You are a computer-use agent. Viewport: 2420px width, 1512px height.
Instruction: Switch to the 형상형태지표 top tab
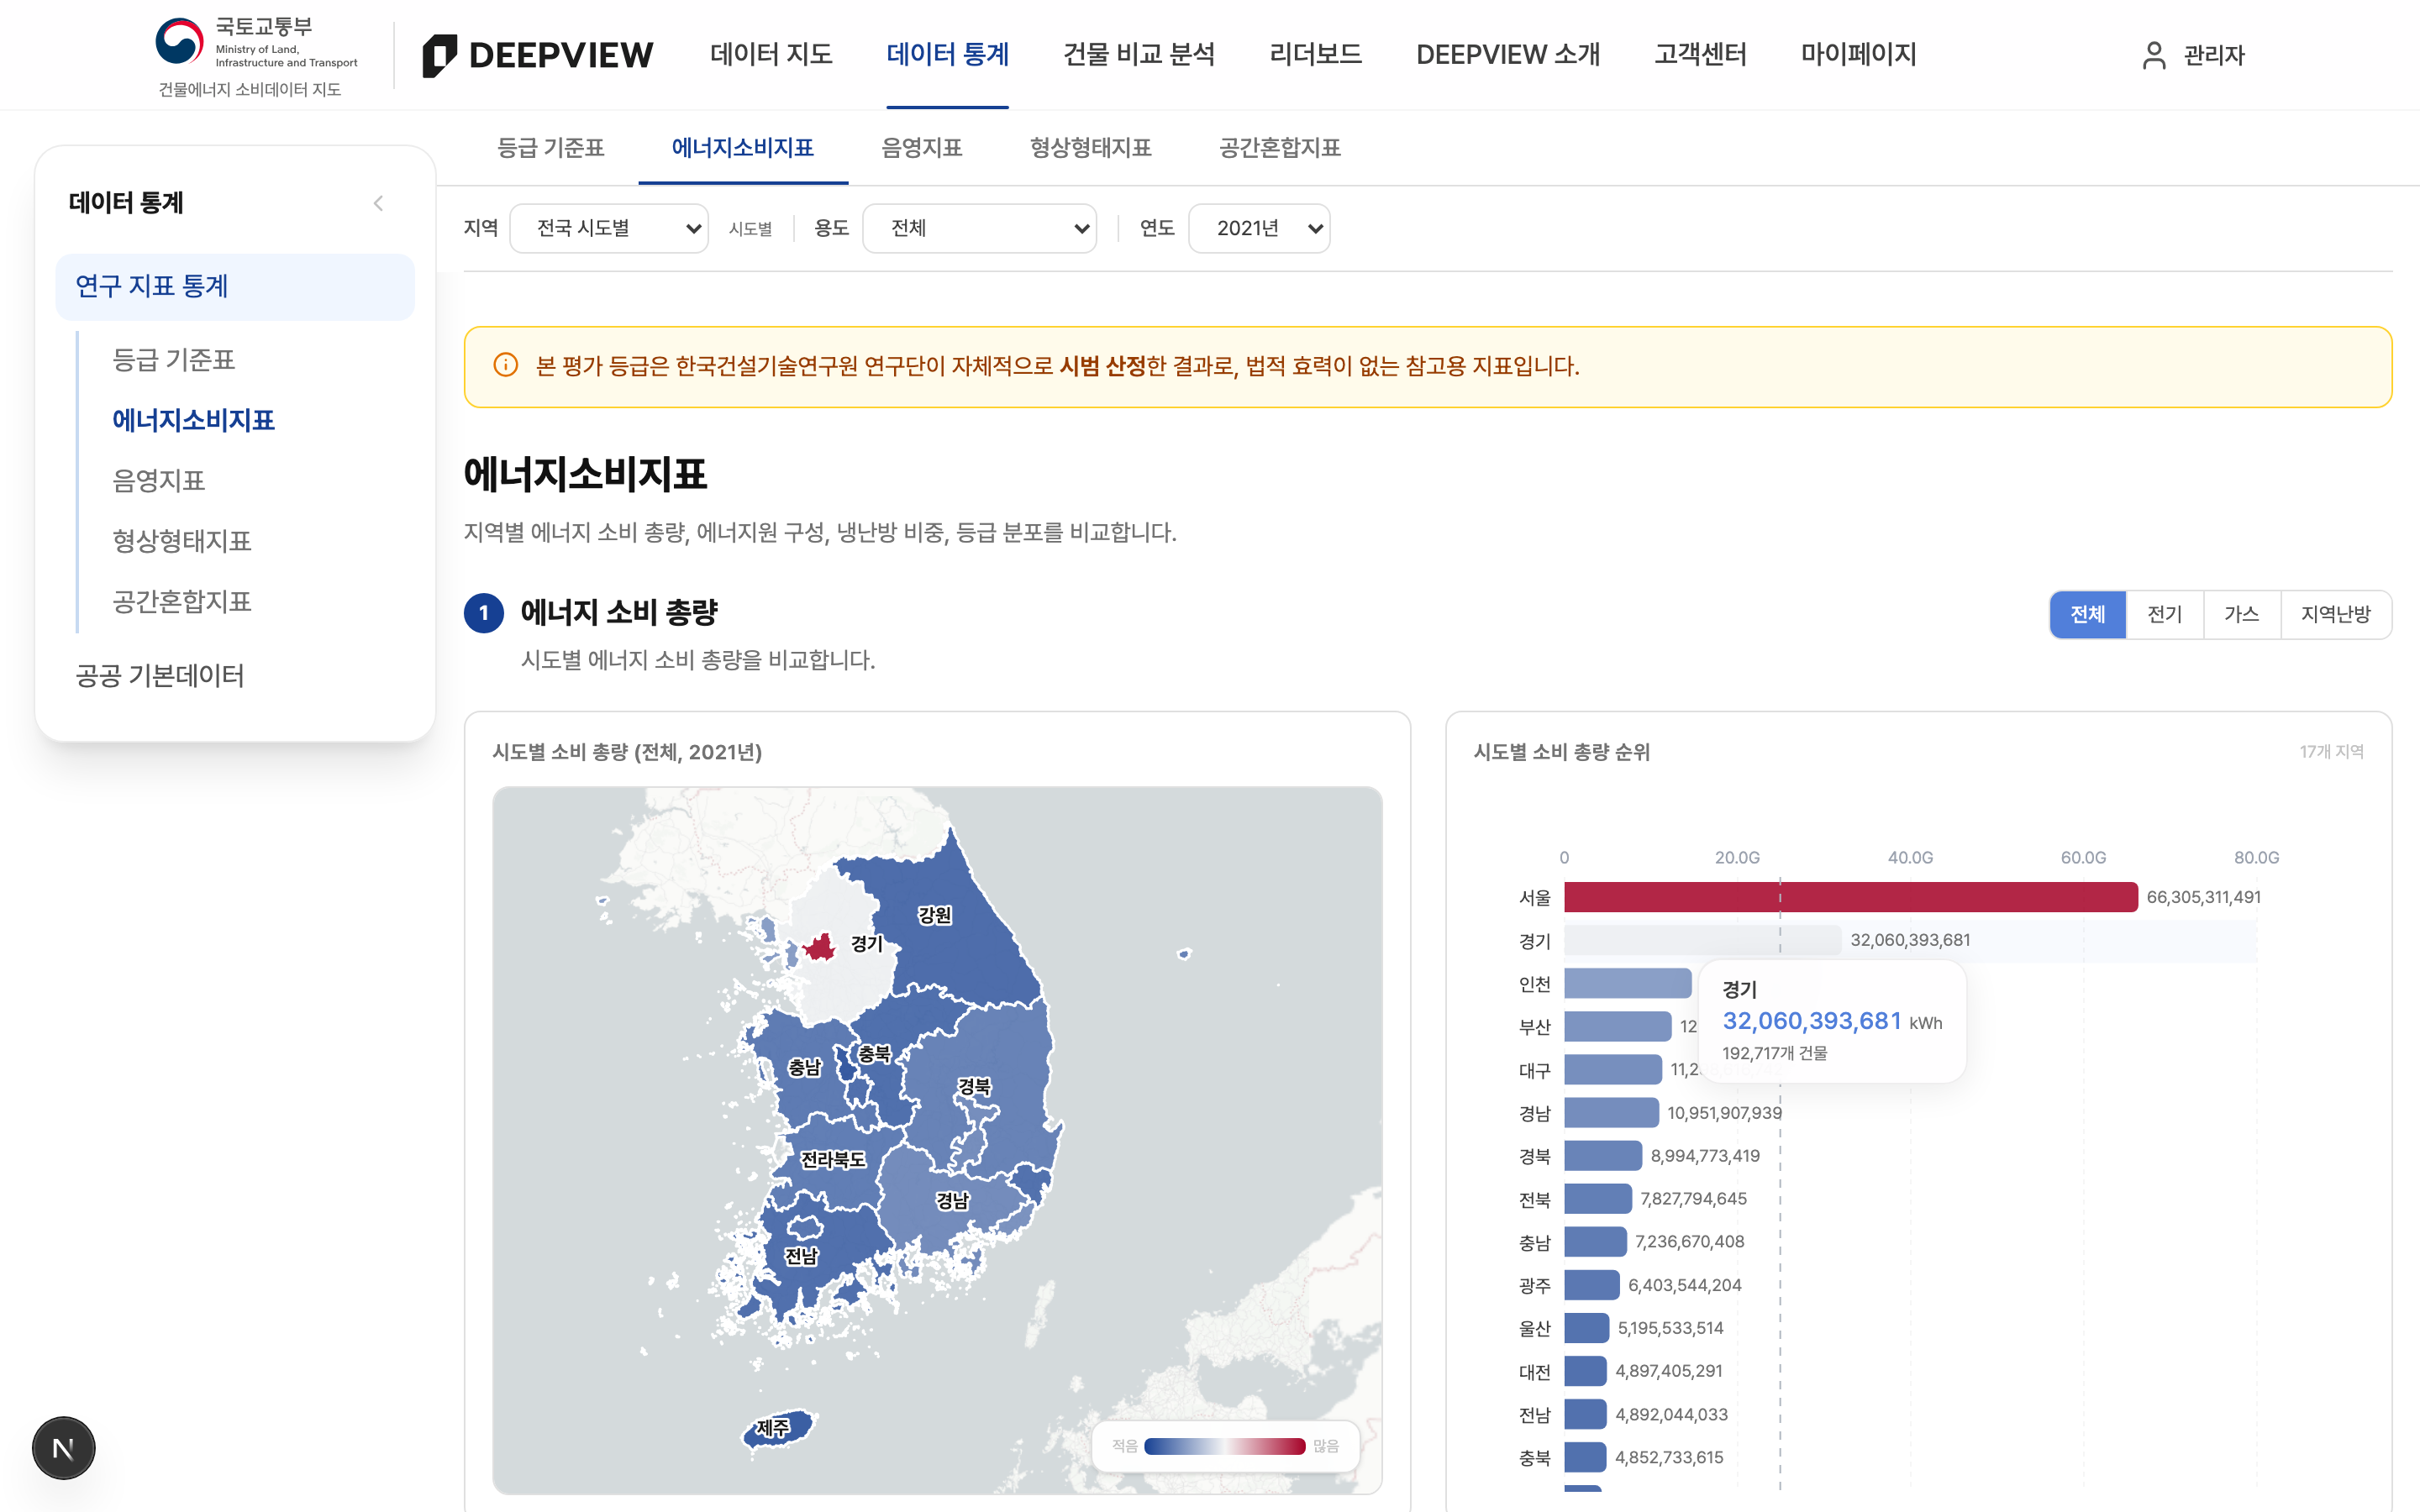[x=1090, y=148]
